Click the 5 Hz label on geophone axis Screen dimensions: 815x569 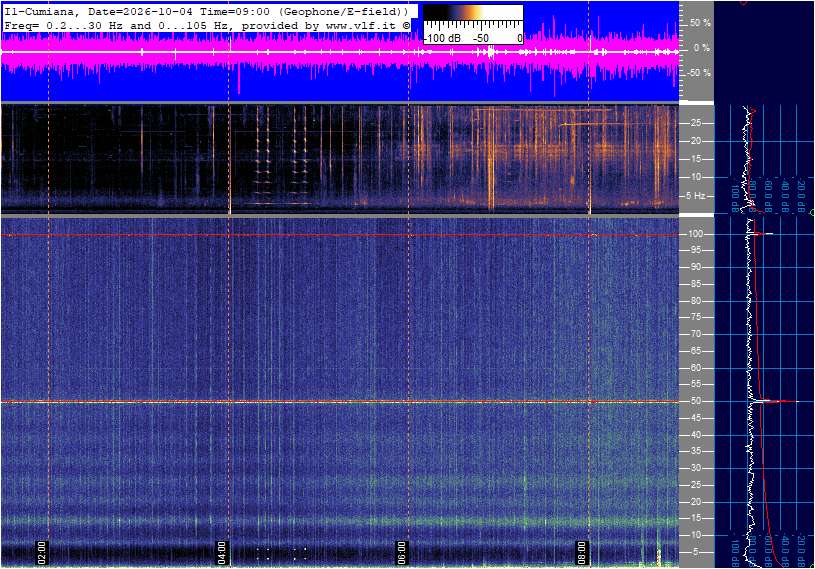[695, 196]
